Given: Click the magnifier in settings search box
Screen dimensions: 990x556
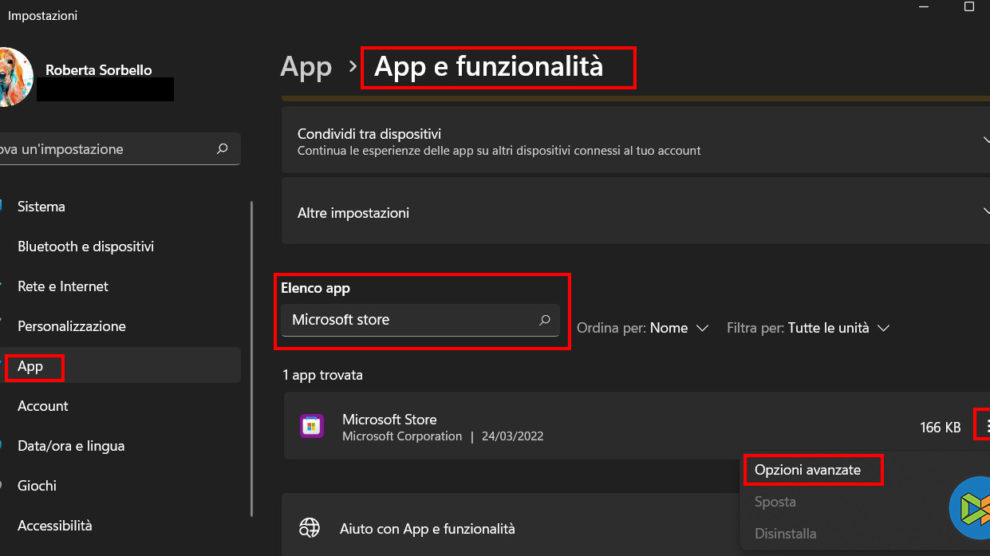Looking at the screenshot, I should pyautogui.click(x=222, y=149).
